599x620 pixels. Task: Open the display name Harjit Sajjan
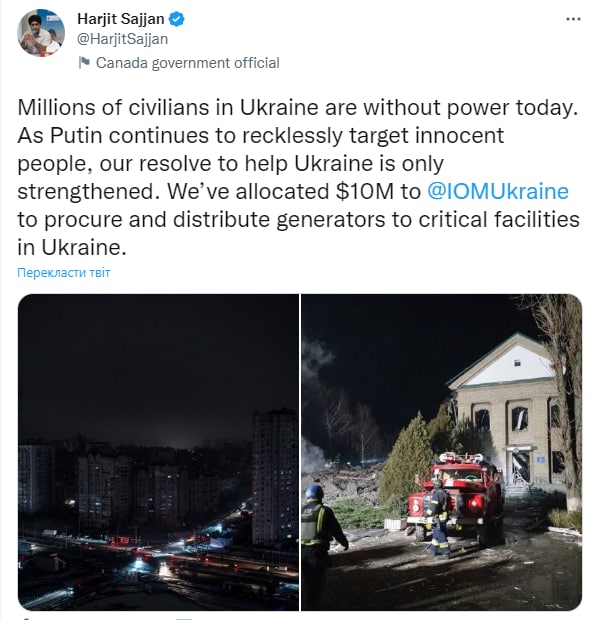click(x=121, y=19)
